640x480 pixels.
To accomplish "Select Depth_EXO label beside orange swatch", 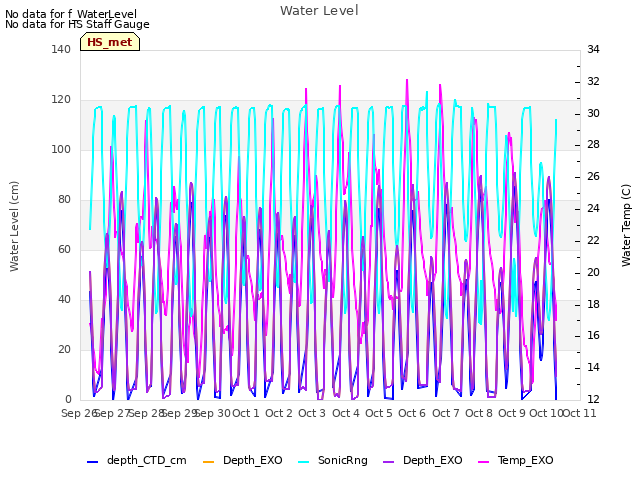I will (x=253, y=460).
